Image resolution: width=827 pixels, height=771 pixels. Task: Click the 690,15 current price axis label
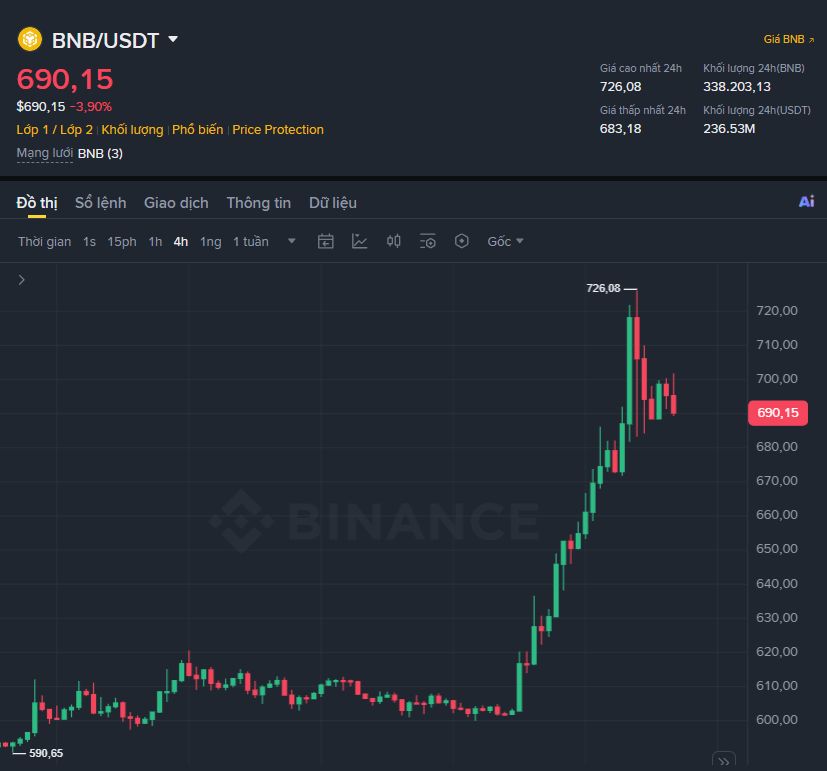click(x=778, y=413)
